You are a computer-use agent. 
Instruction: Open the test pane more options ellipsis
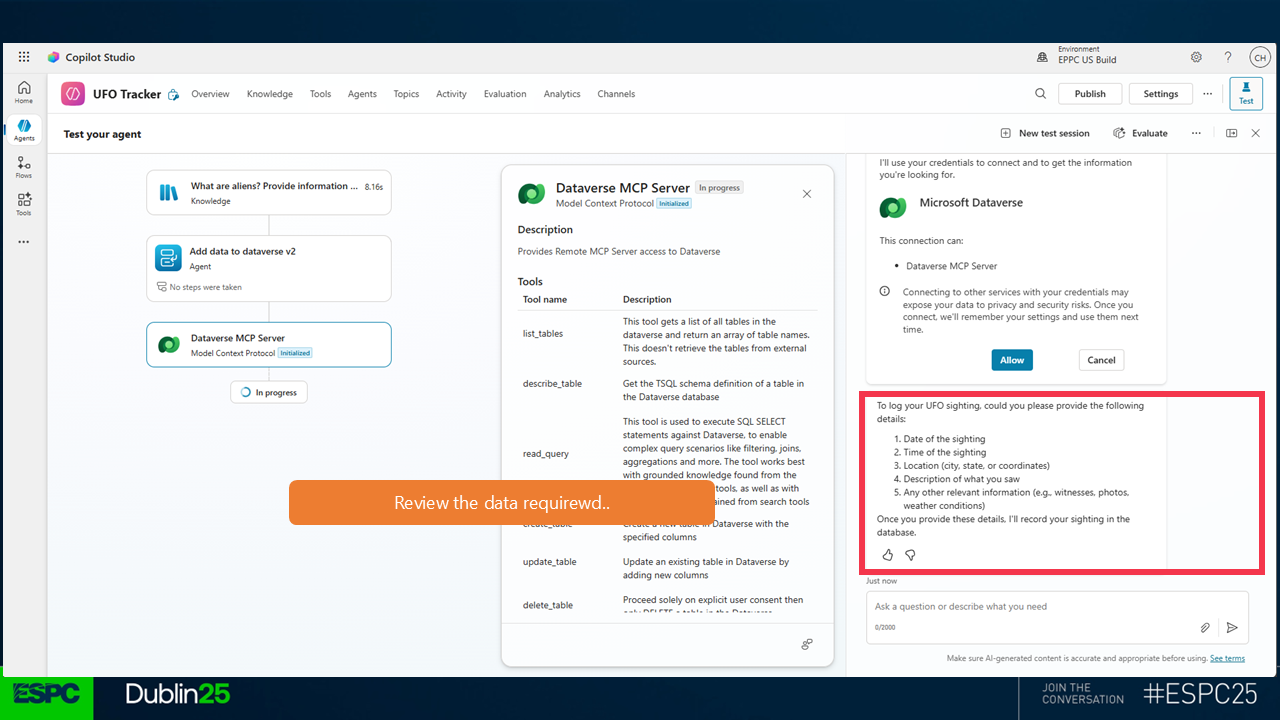pos(1196,133)
